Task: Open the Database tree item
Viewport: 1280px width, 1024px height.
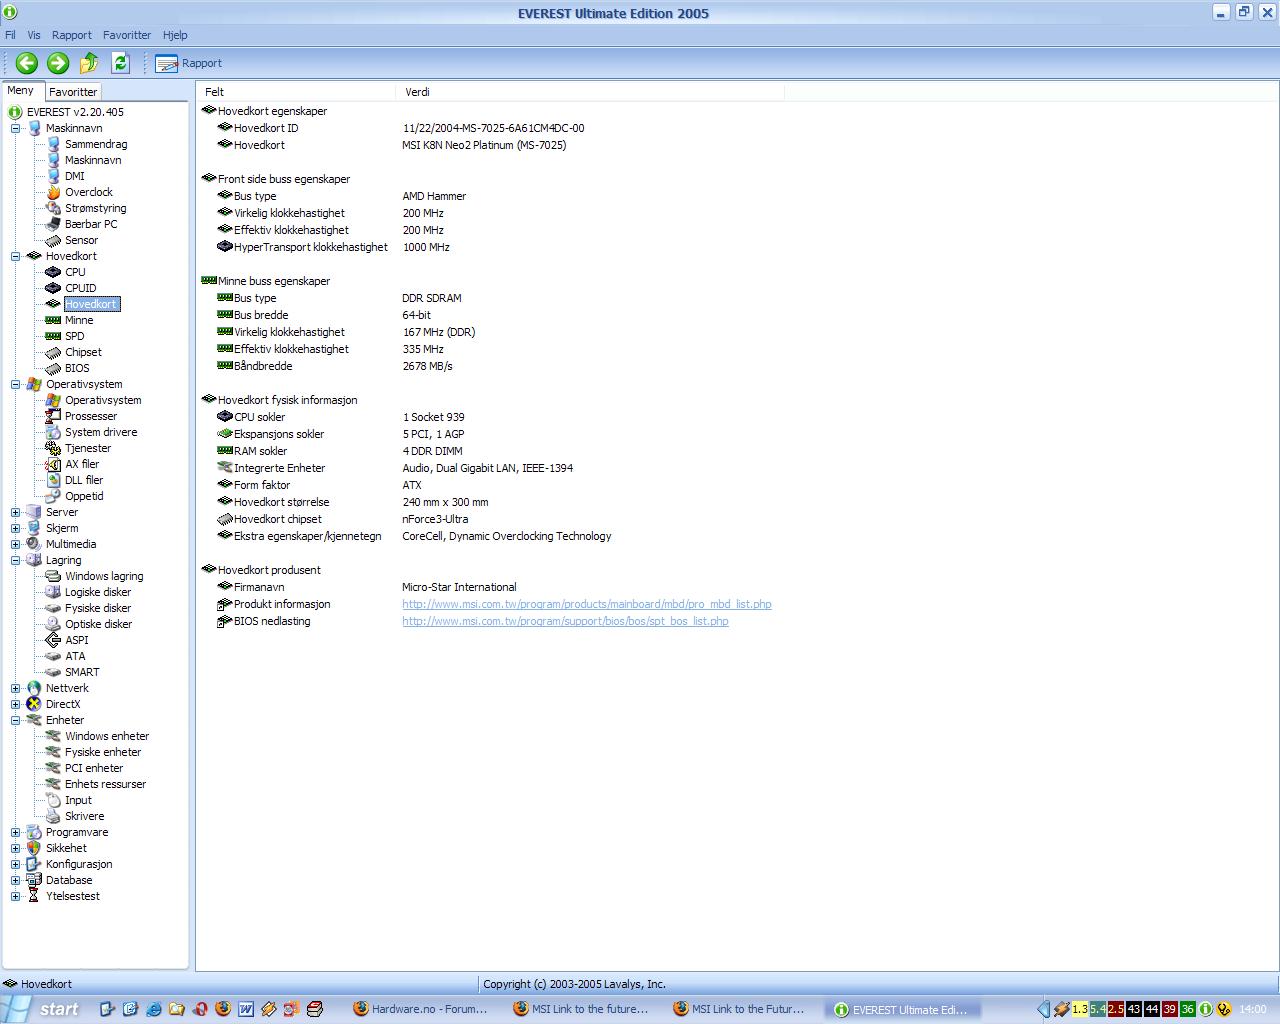Action: point(69,880)
